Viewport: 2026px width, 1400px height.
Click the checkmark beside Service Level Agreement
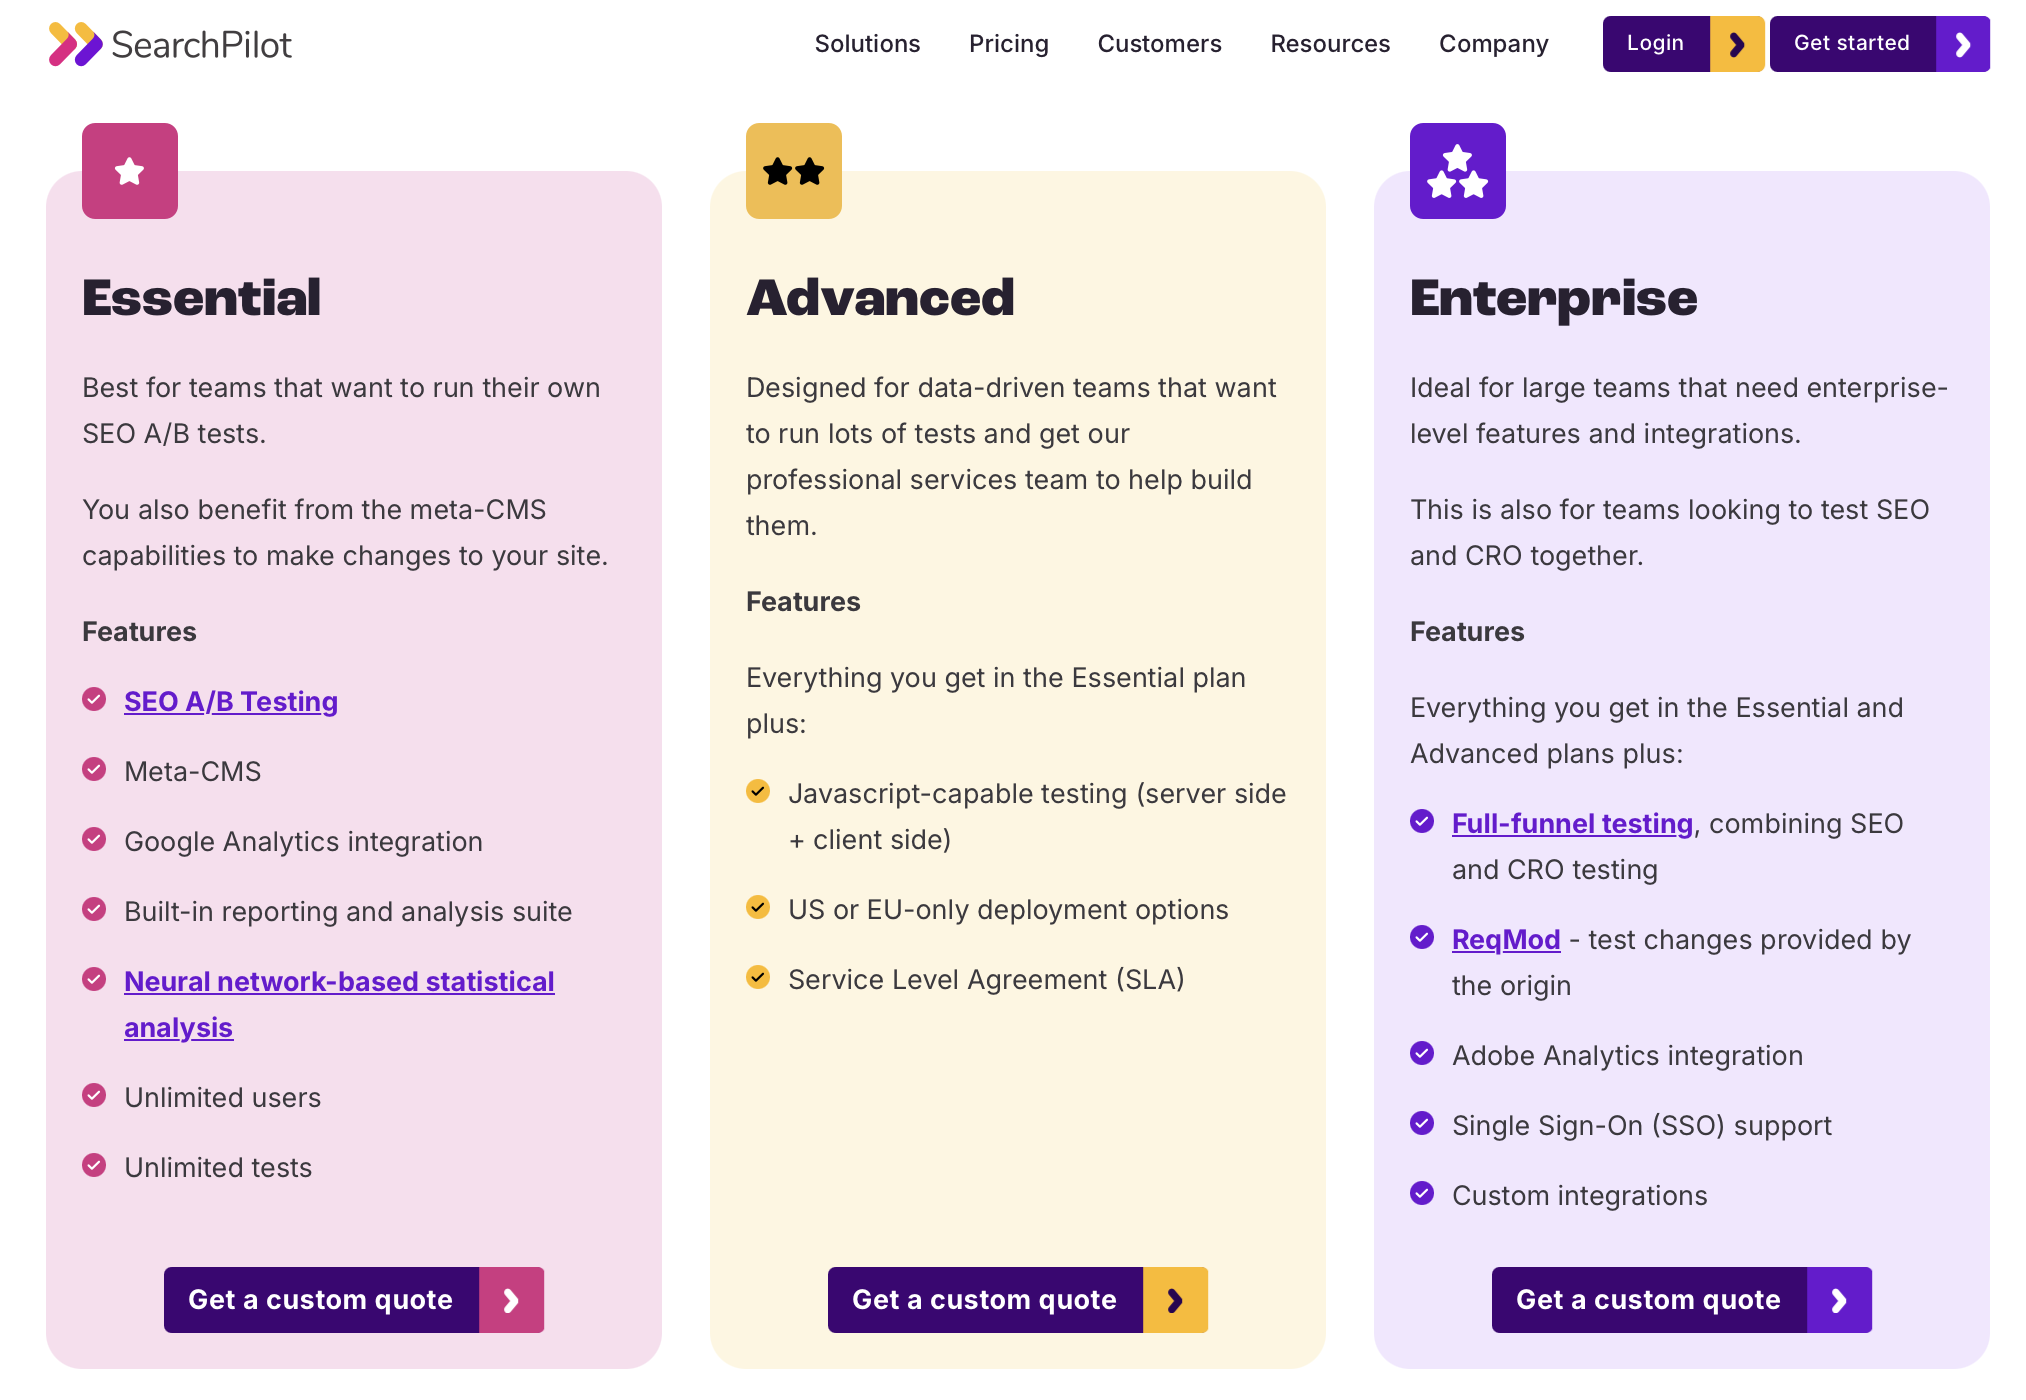click(758, 977)
